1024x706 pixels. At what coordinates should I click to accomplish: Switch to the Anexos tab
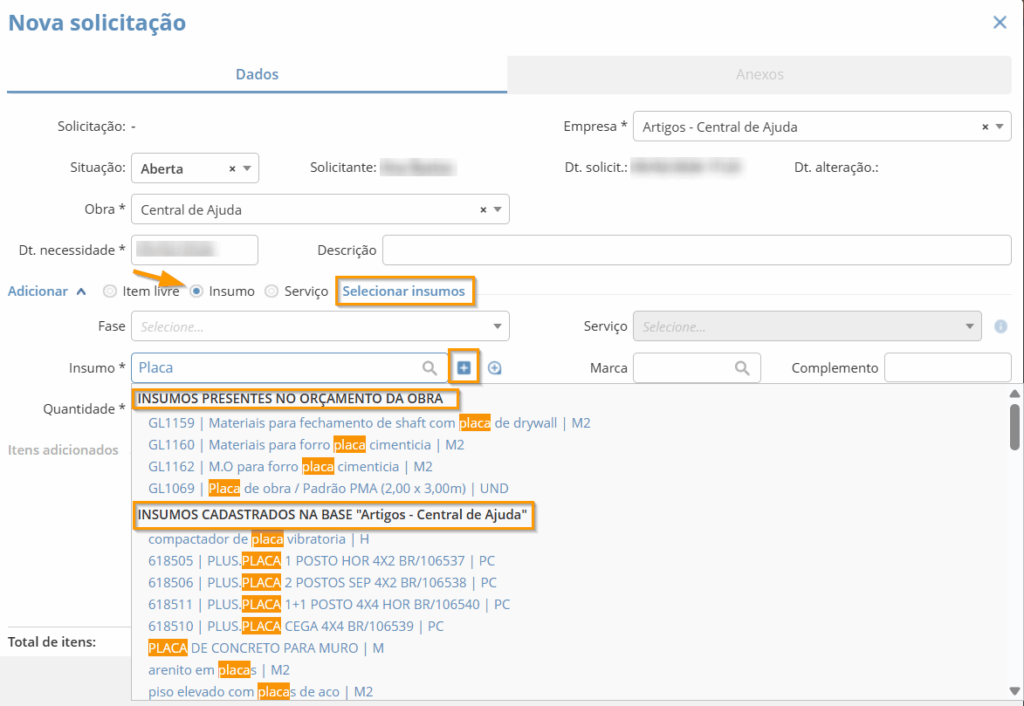pyautogui.click(x=759, y=75)
